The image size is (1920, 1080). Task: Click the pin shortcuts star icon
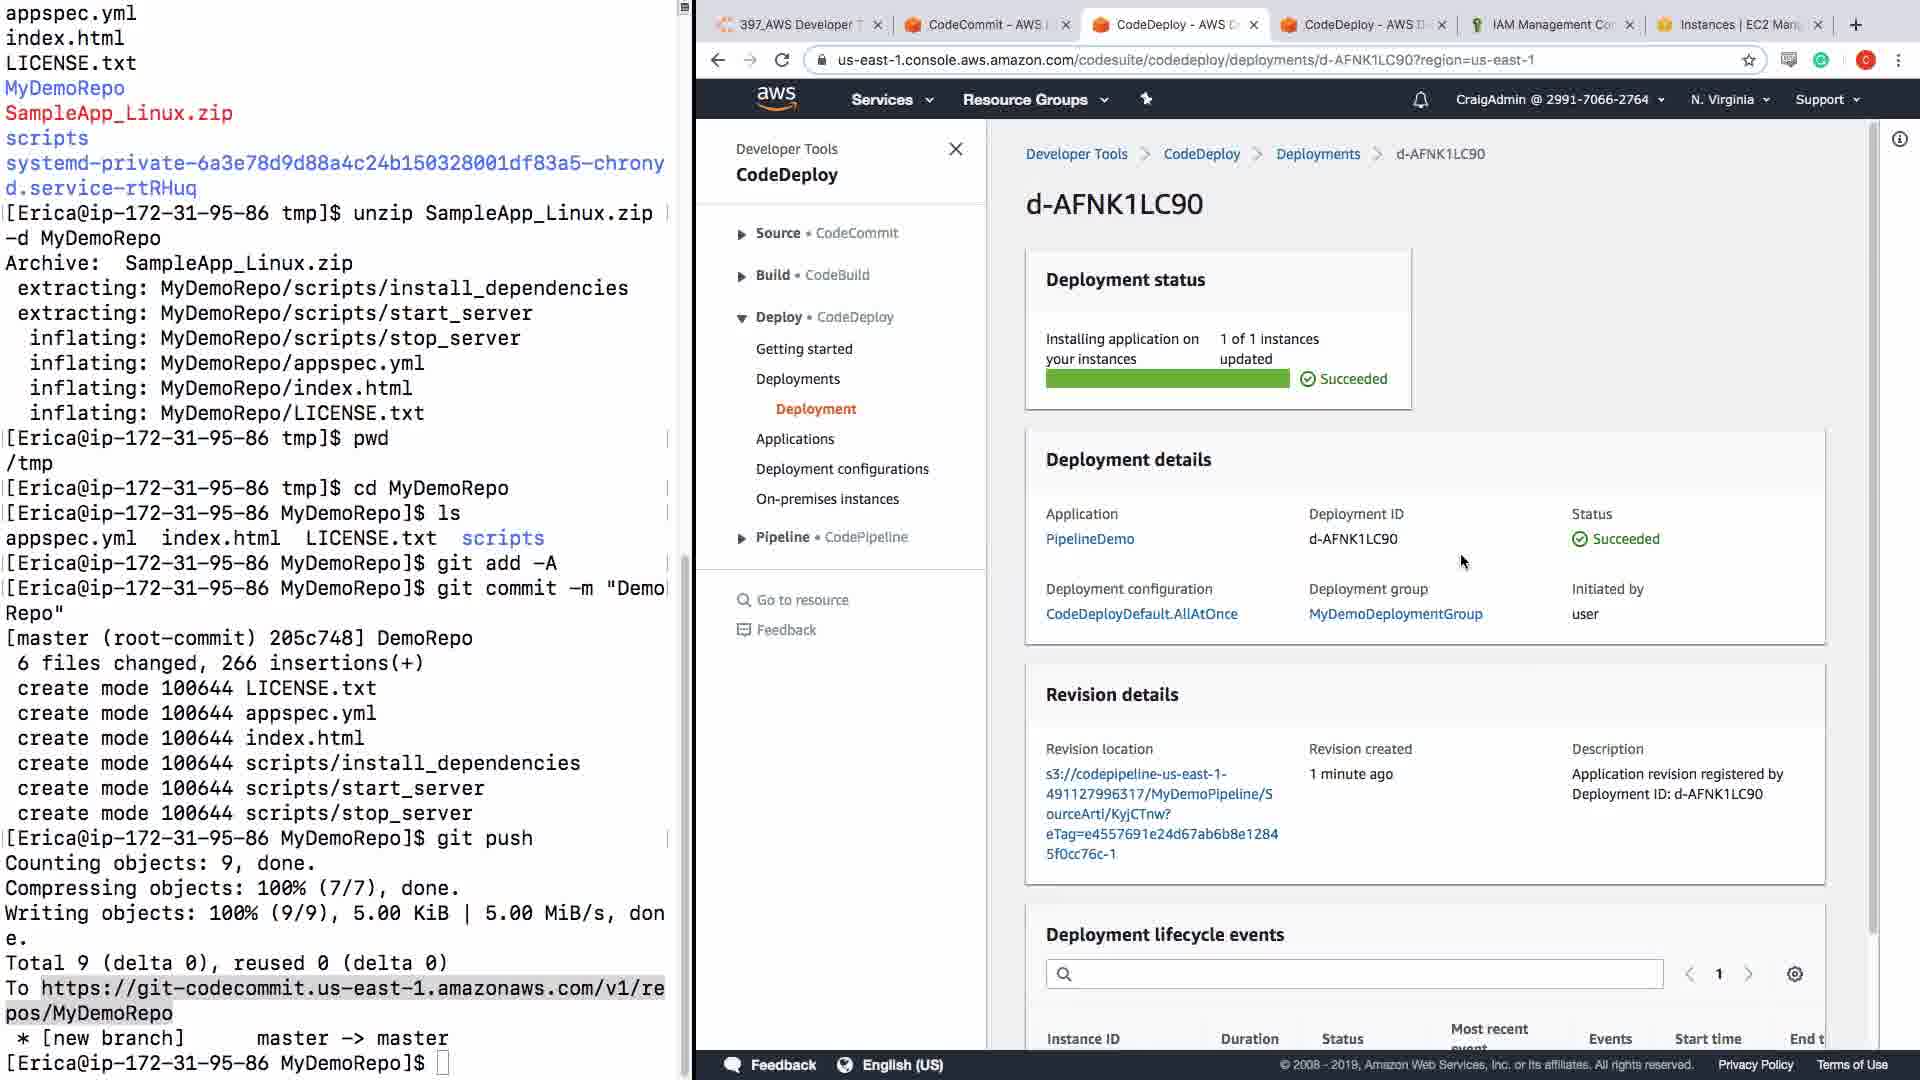point(1146,99)
